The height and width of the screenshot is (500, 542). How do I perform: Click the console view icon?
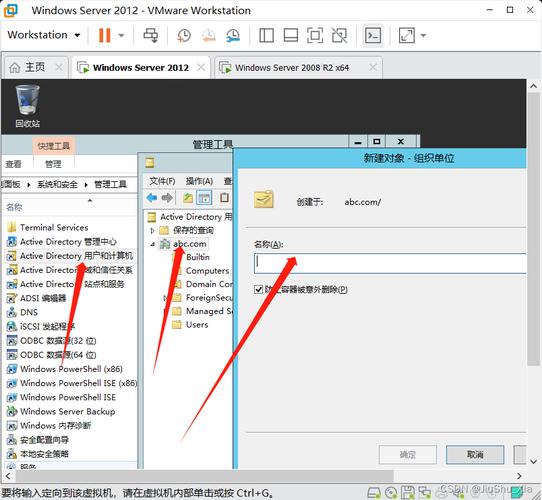click(x=373, y=35)
